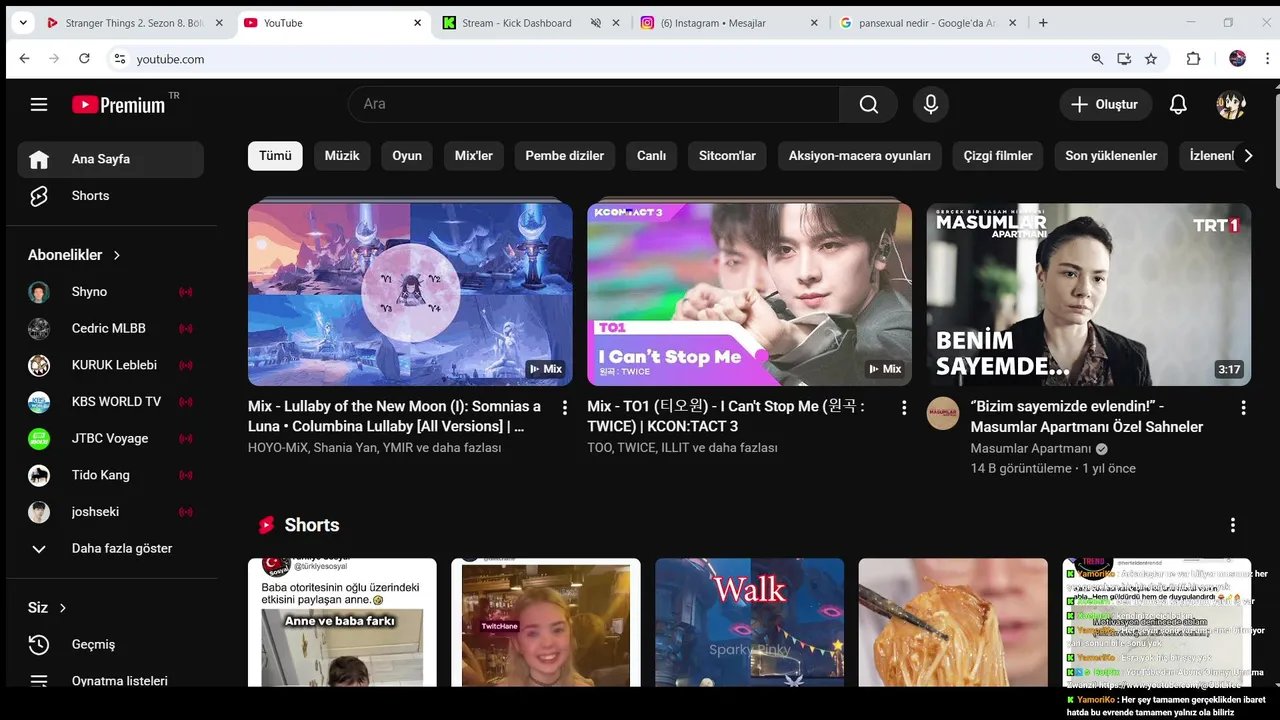This screenshot has height=720, width=1280.
Task: Open the KURUK Leblebi channel
Action: [x=110, y=365]
